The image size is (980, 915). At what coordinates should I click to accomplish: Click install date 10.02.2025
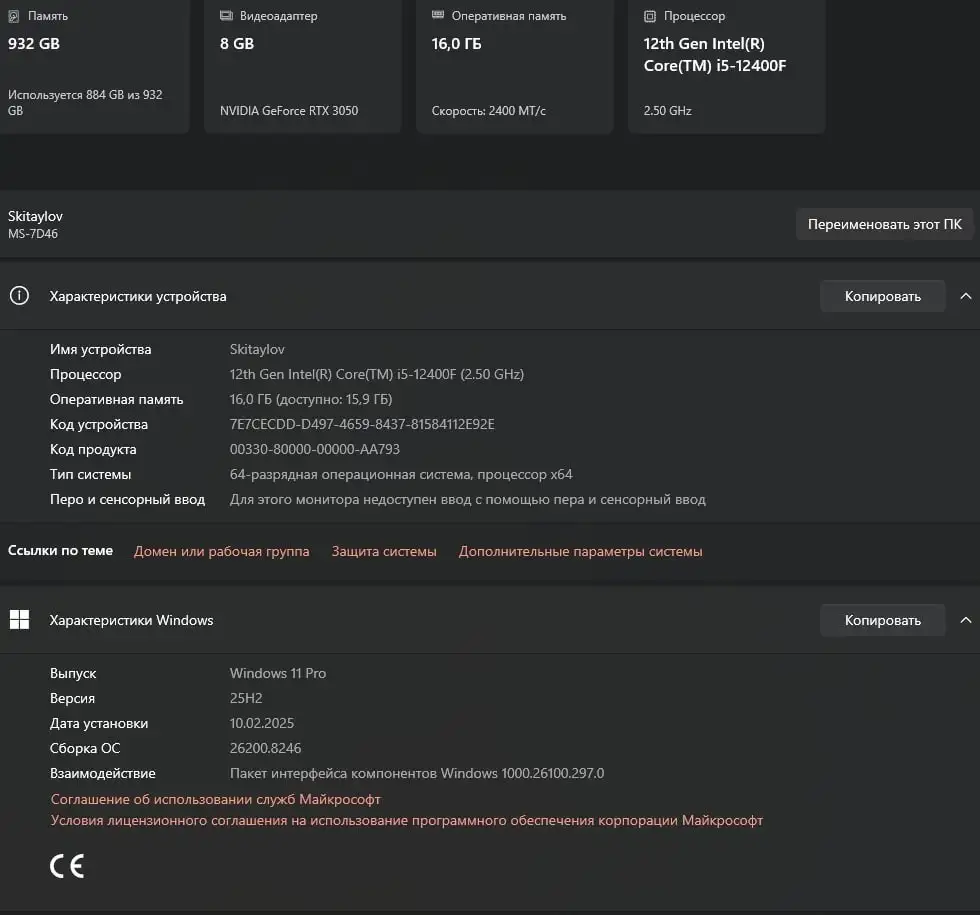coord(261,723)
